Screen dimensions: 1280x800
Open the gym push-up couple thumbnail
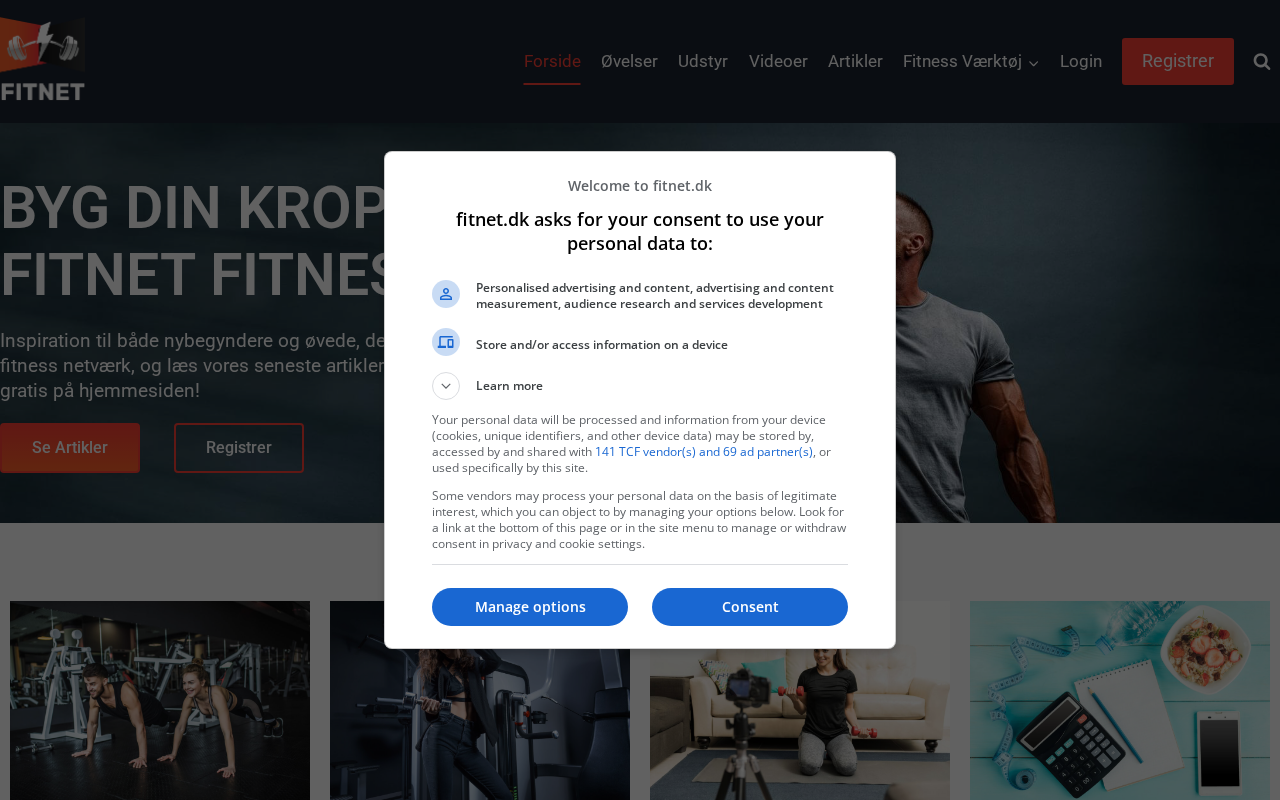[160, 700]
